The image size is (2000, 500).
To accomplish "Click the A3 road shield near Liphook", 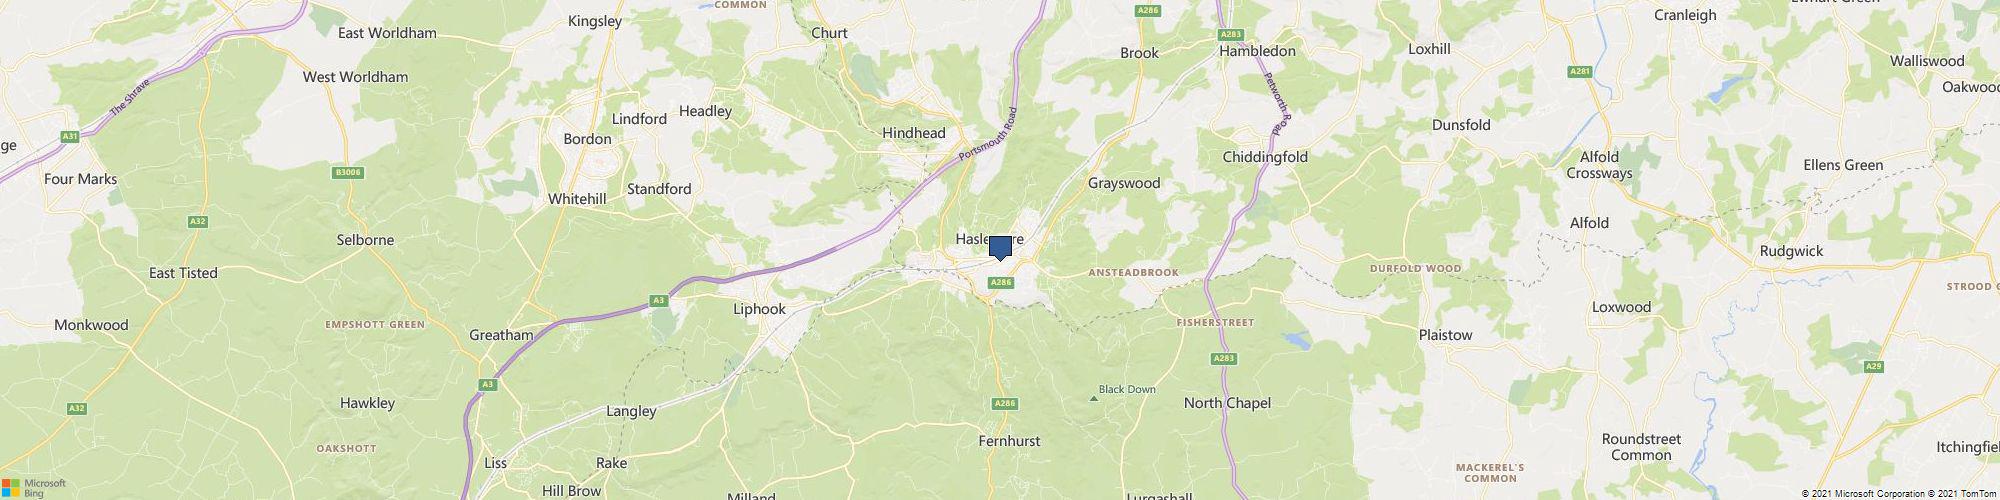I will [x=658, y=300].
